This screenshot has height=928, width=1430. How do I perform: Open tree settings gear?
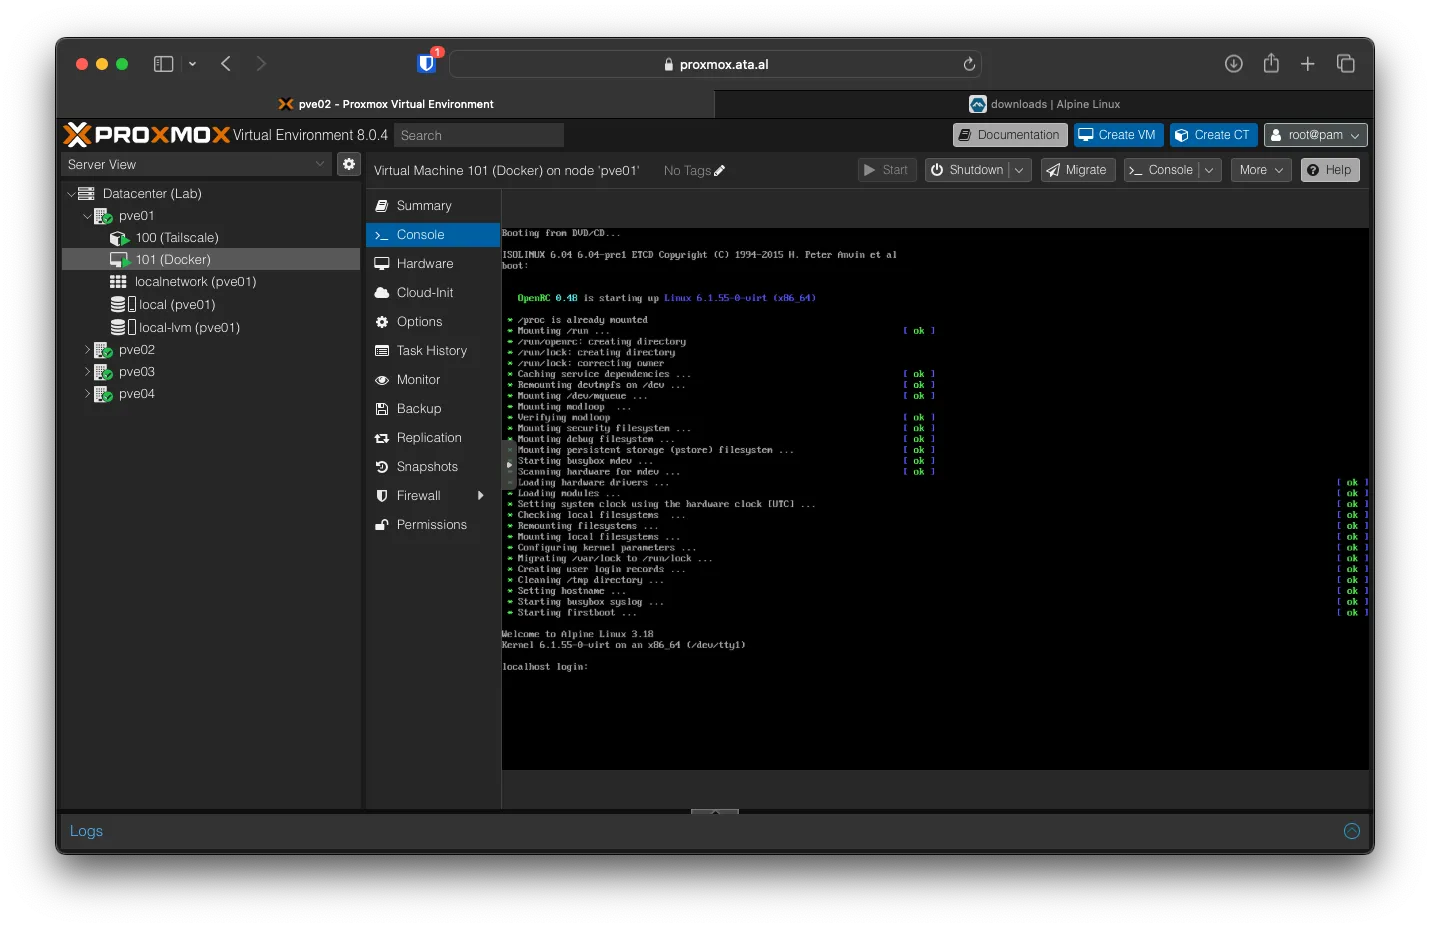pyautogui.click(x=349, y=164)
